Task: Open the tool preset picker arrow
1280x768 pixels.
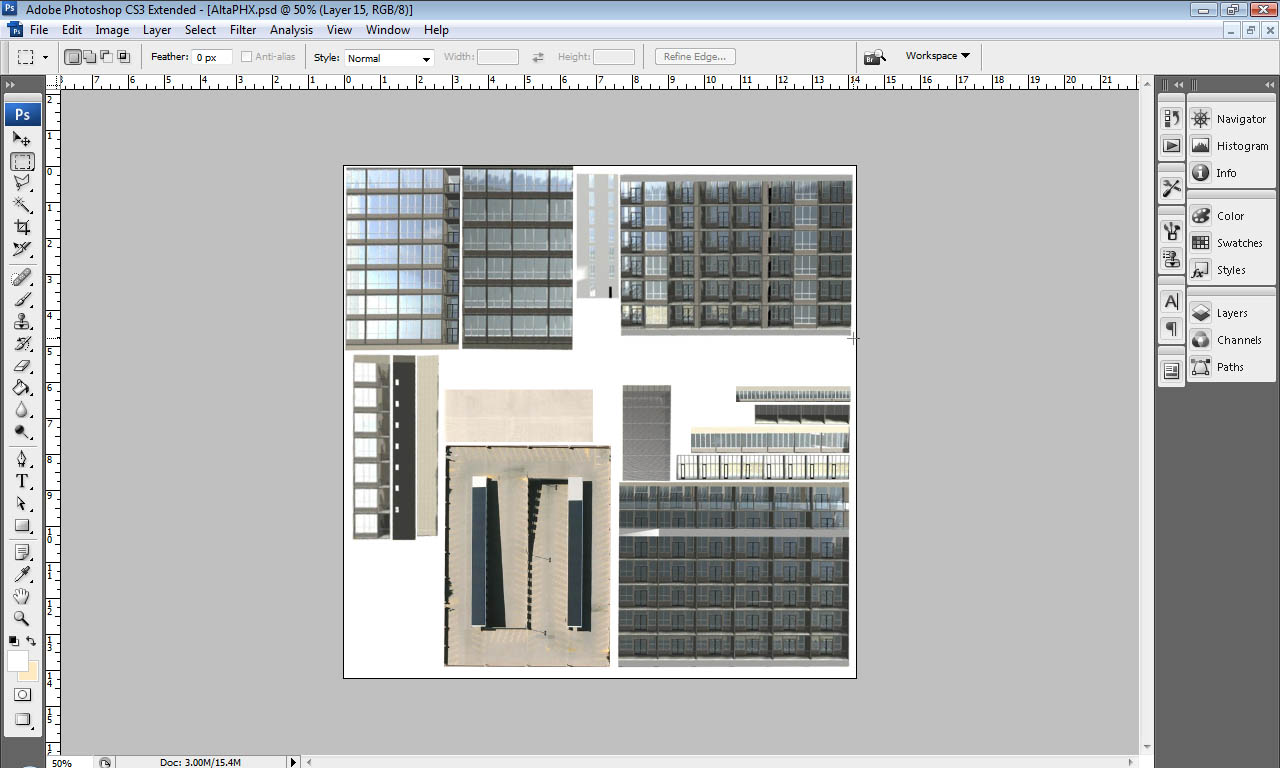Action: (x=45, y=57)
